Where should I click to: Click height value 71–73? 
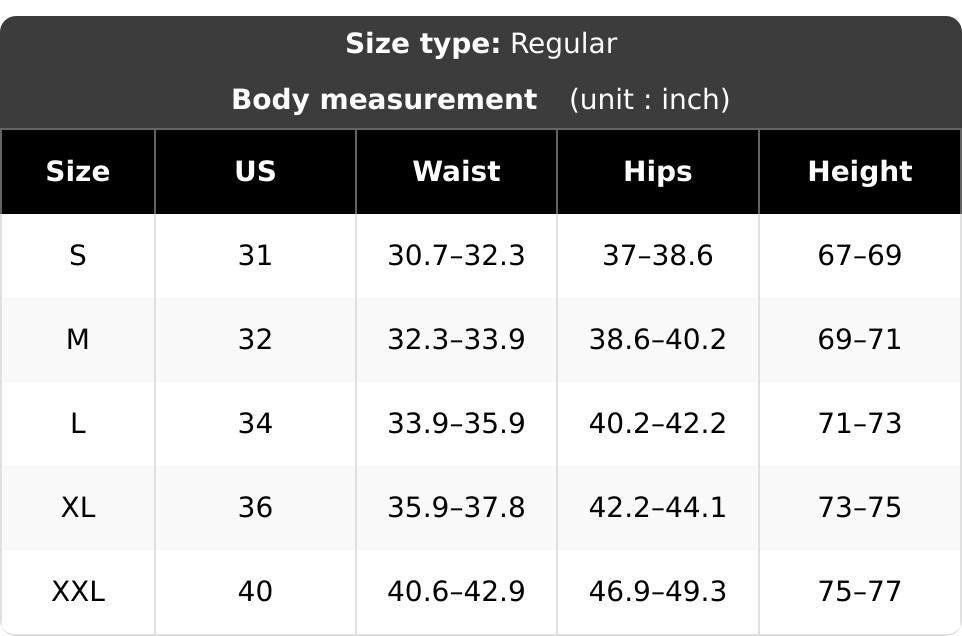point(860,423)
